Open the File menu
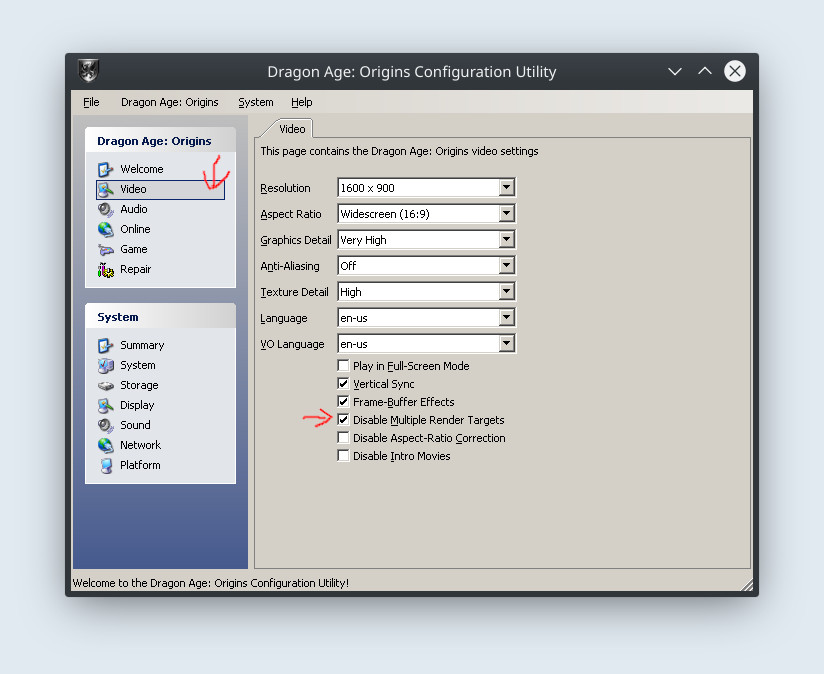The height and width of the screenshot is (674, 824). [x=91, y=102]
